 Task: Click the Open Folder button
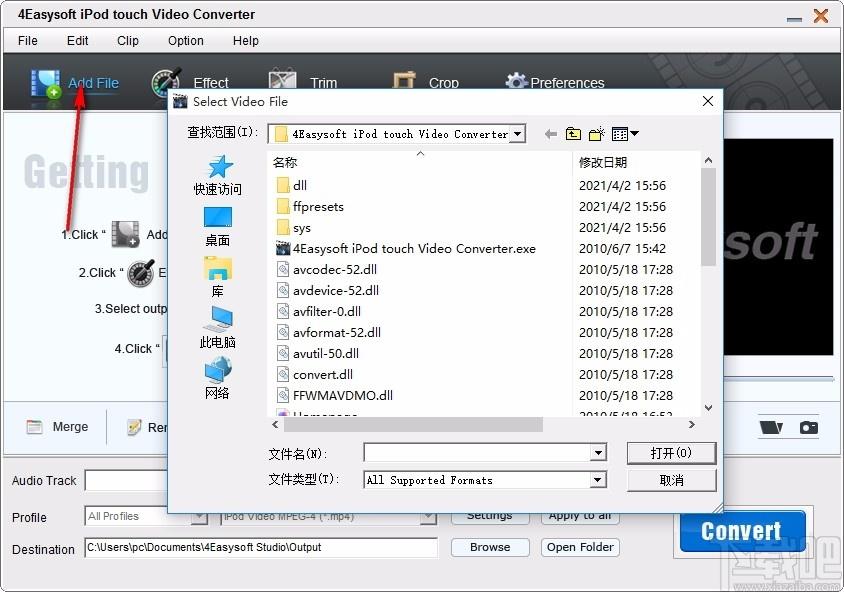tap(580, 547)
